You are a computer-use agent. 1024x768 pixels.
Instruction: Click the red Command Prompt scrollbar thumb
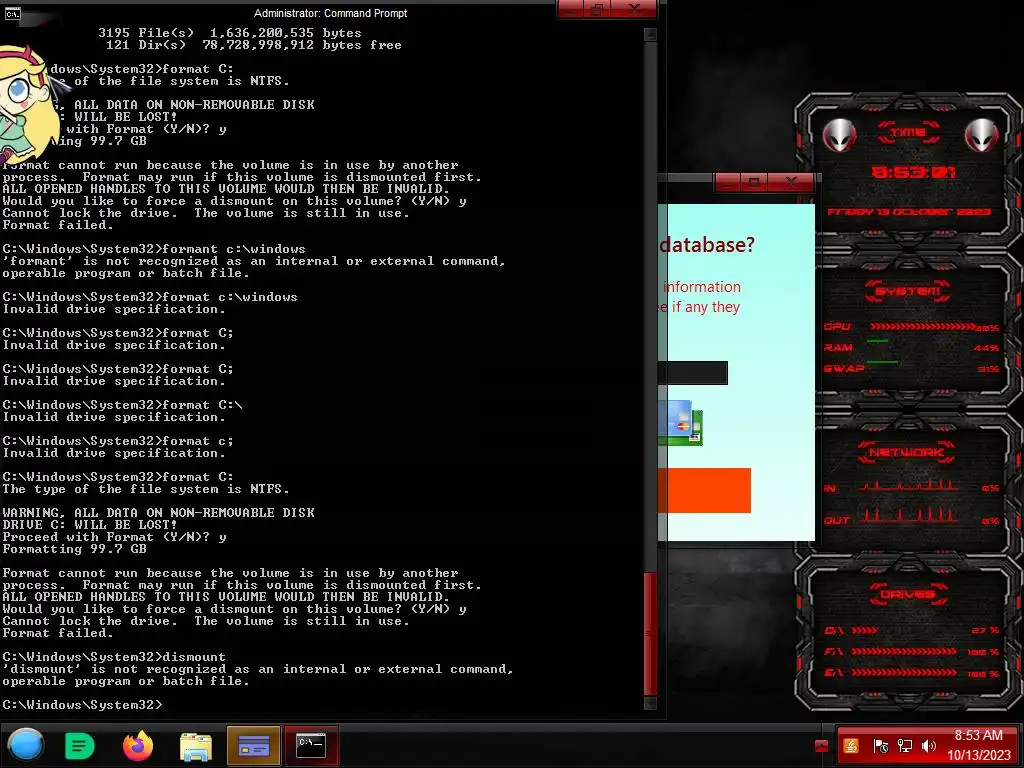click(x=650, y=633)
